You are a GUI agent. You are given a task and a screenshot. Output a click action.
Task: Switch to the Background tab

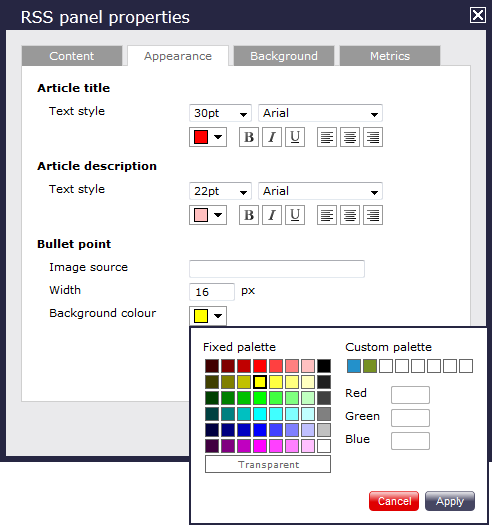[x=284, y=56]
